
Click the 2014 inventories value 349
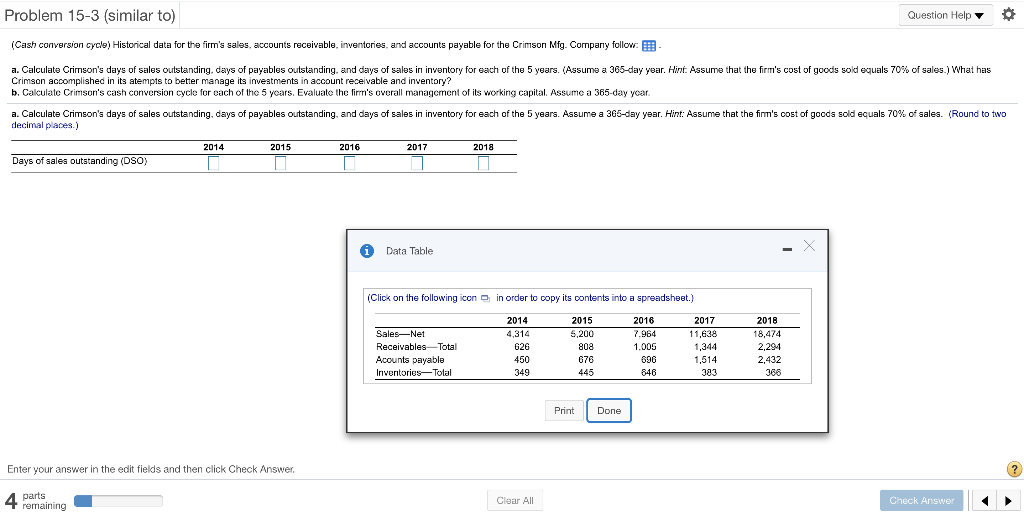click(522, 373)
